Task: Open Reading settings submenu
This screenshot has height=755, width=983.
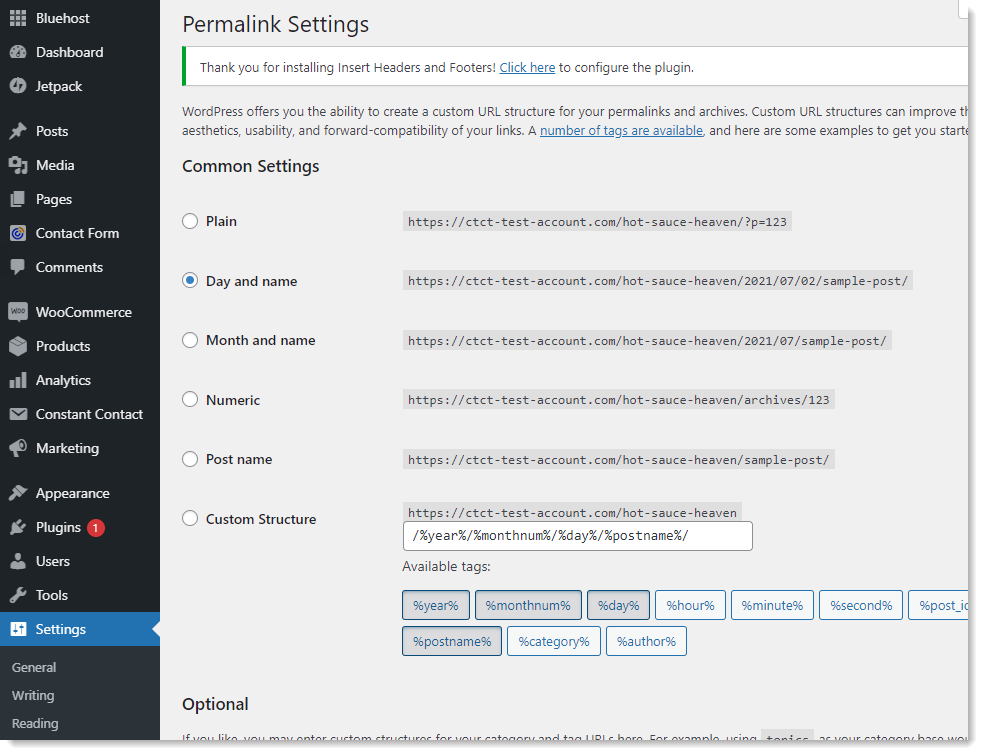Action: point(35,724)
